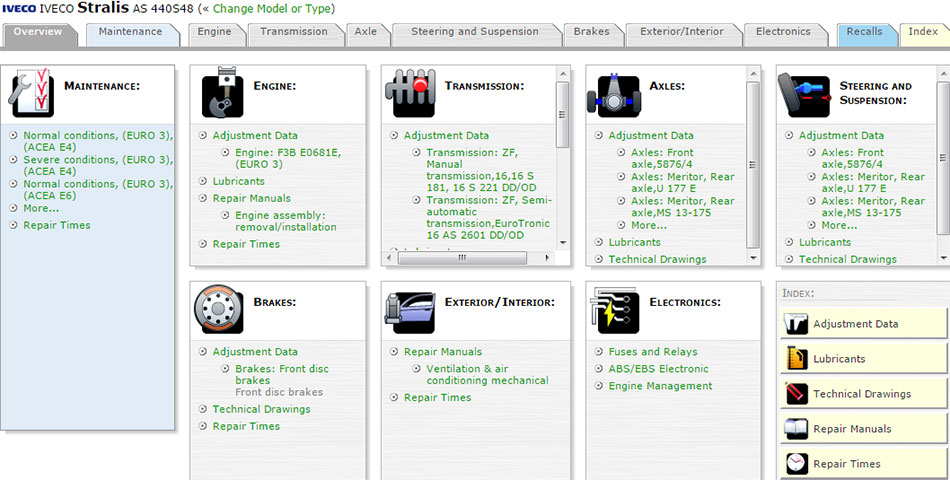Click More... in the Axles panel
This screenshot has width=950, height=480.
(x=648, y=225)
